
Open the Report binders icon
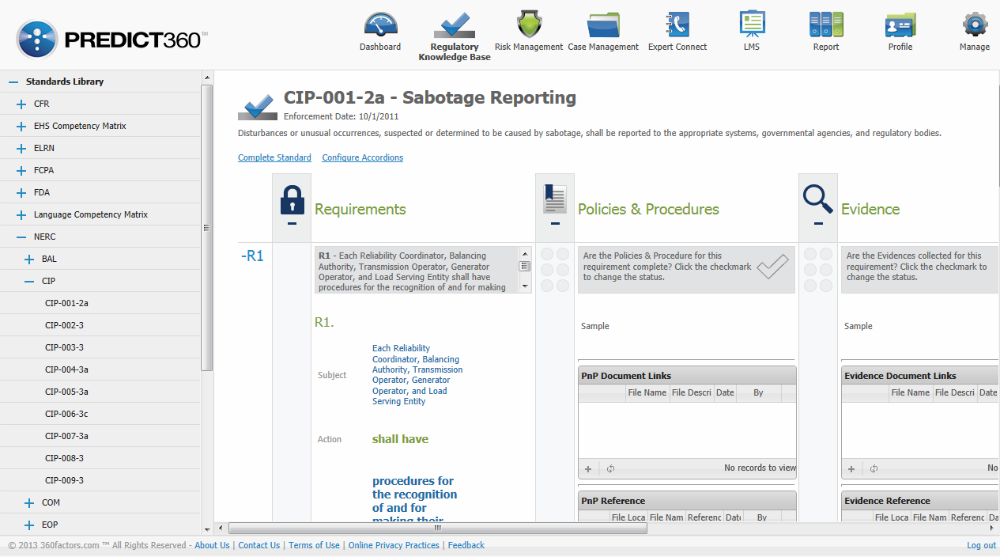click(x=826, y=25)
